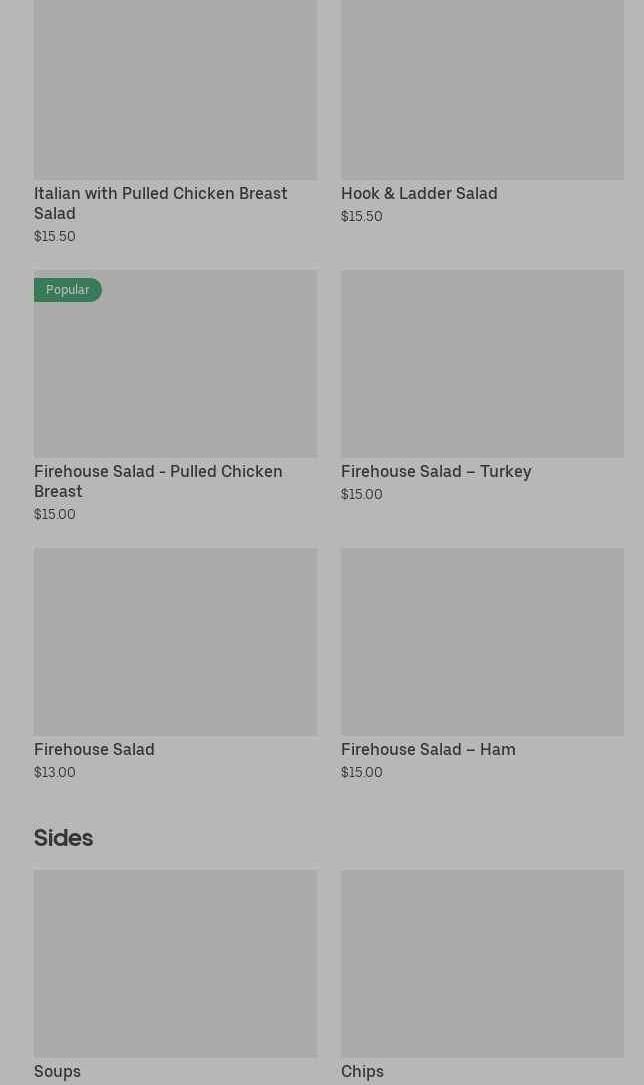Click the plain Firehouse Salad title above $13.00
This screenshot has width=644, height=1085.
pos(94,749)
